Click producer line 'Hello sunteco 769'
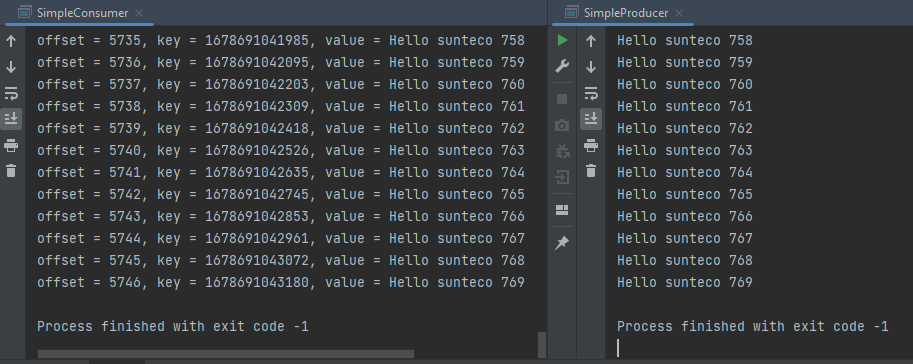The height and width of the screenshot is (364, 913). pos(685,282)
